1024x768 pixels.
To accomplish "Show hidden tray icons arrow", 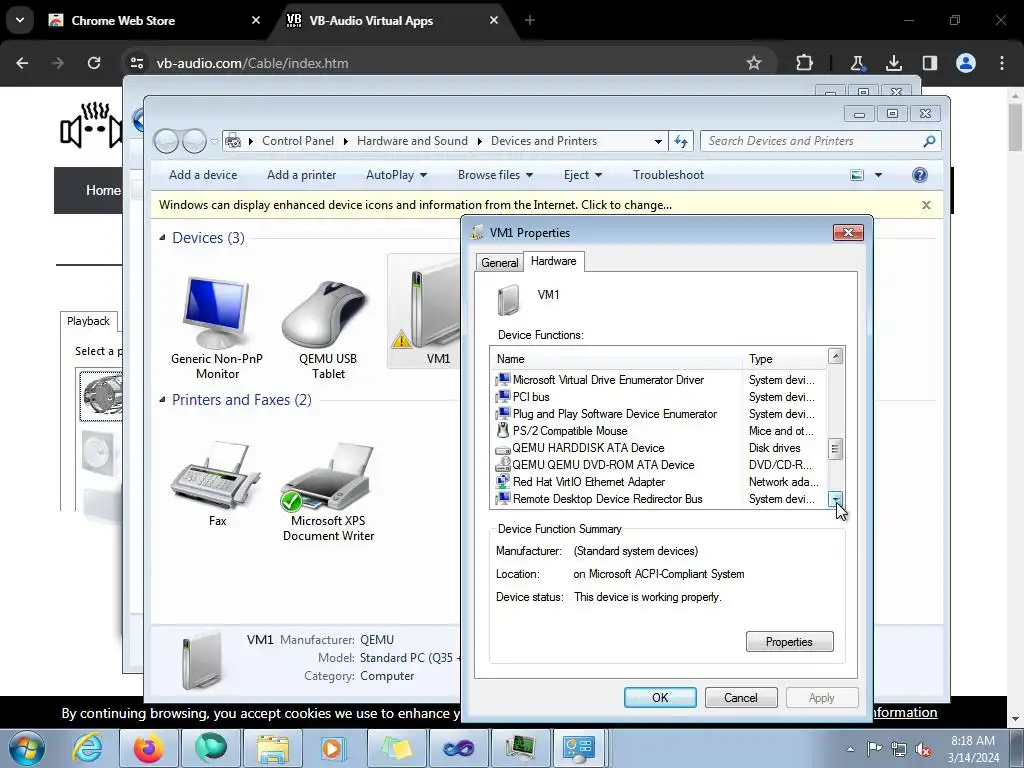I will (x=850, y=749).
